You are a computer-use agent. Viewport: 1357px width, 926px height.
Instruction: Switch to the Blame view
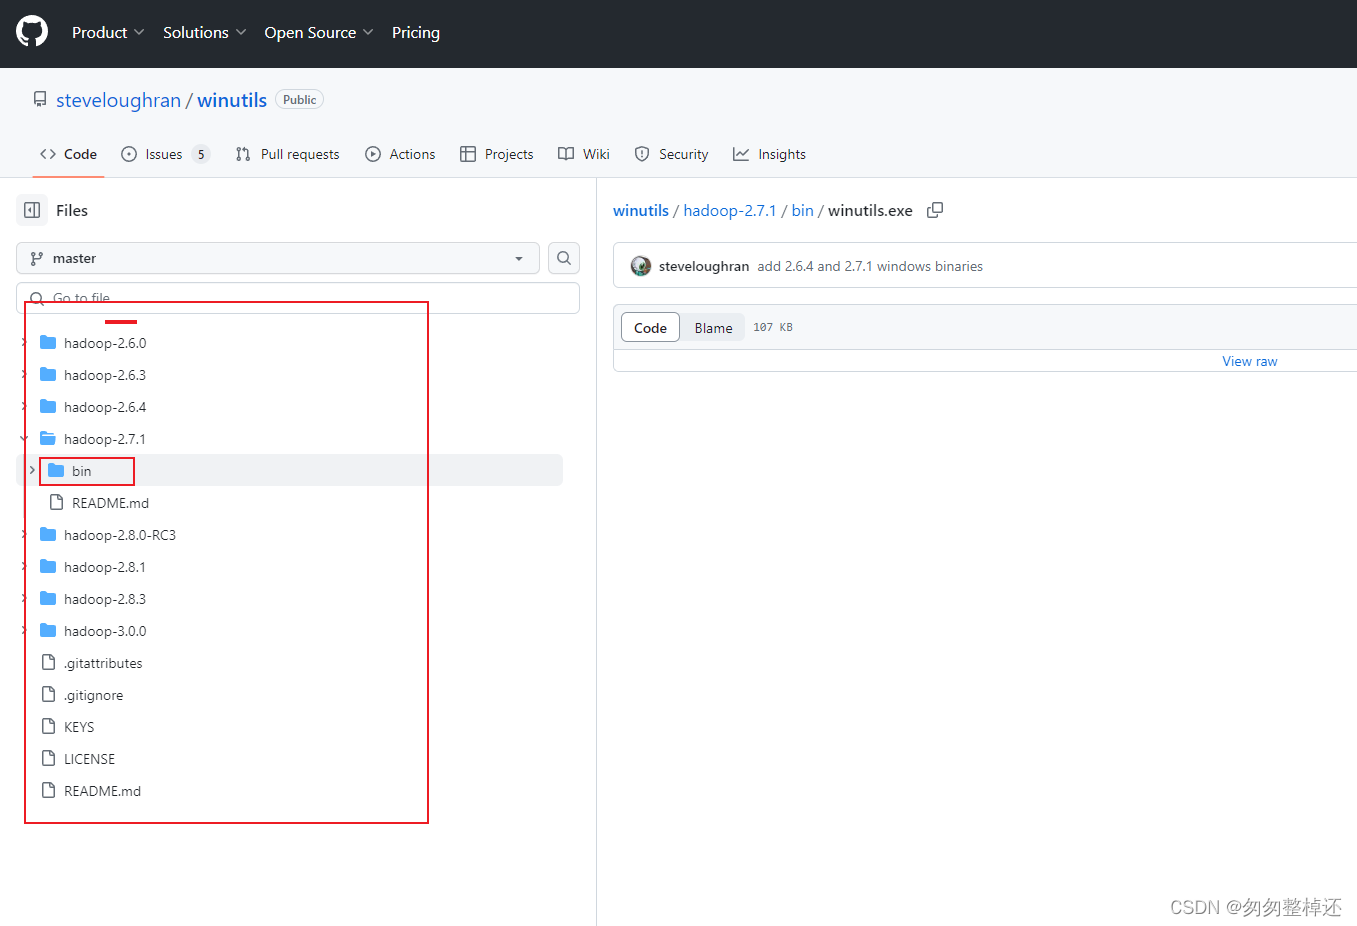pos(712,327)
